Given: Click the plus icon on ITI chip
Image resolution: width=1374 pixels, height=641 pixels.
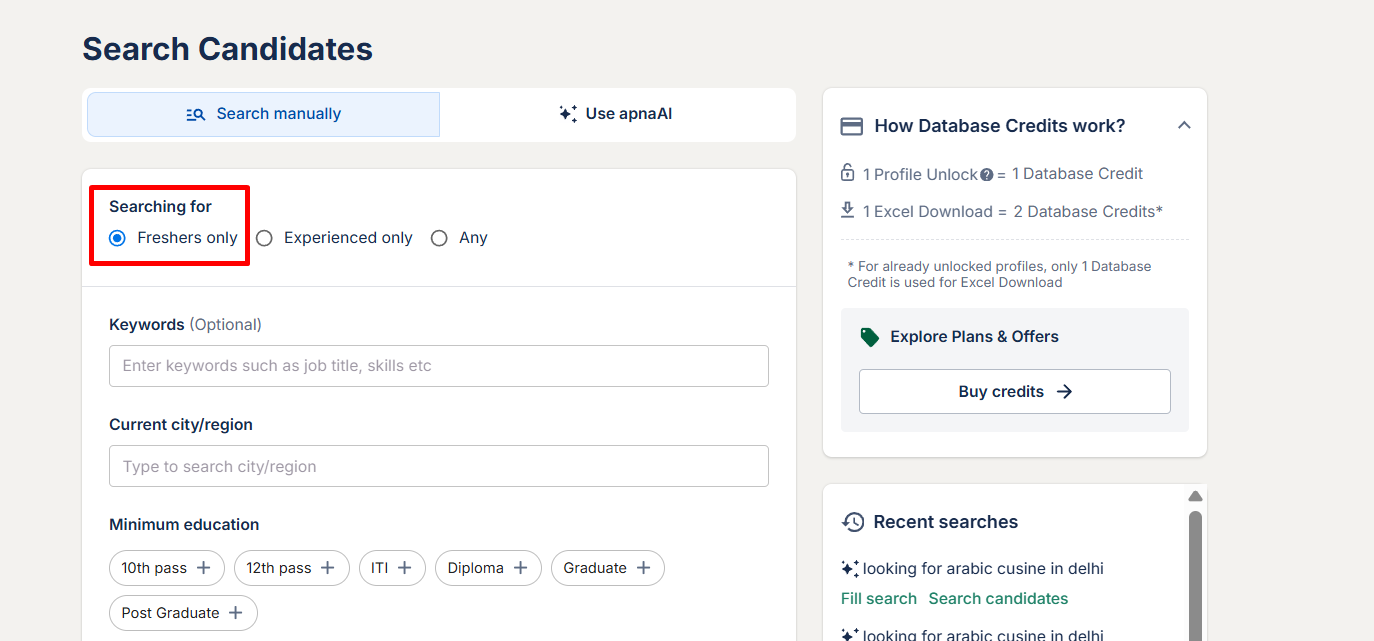Looking at the screenshot, I should (405, 568).
